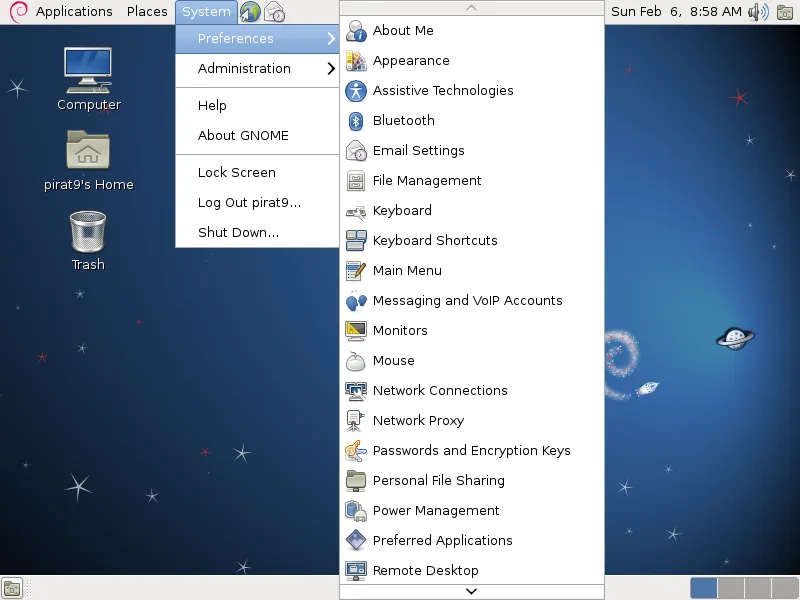Click the Mouse preferences icon
Image resolution: width=800 pixels, height=600 pixels.
tap(356, 361)
